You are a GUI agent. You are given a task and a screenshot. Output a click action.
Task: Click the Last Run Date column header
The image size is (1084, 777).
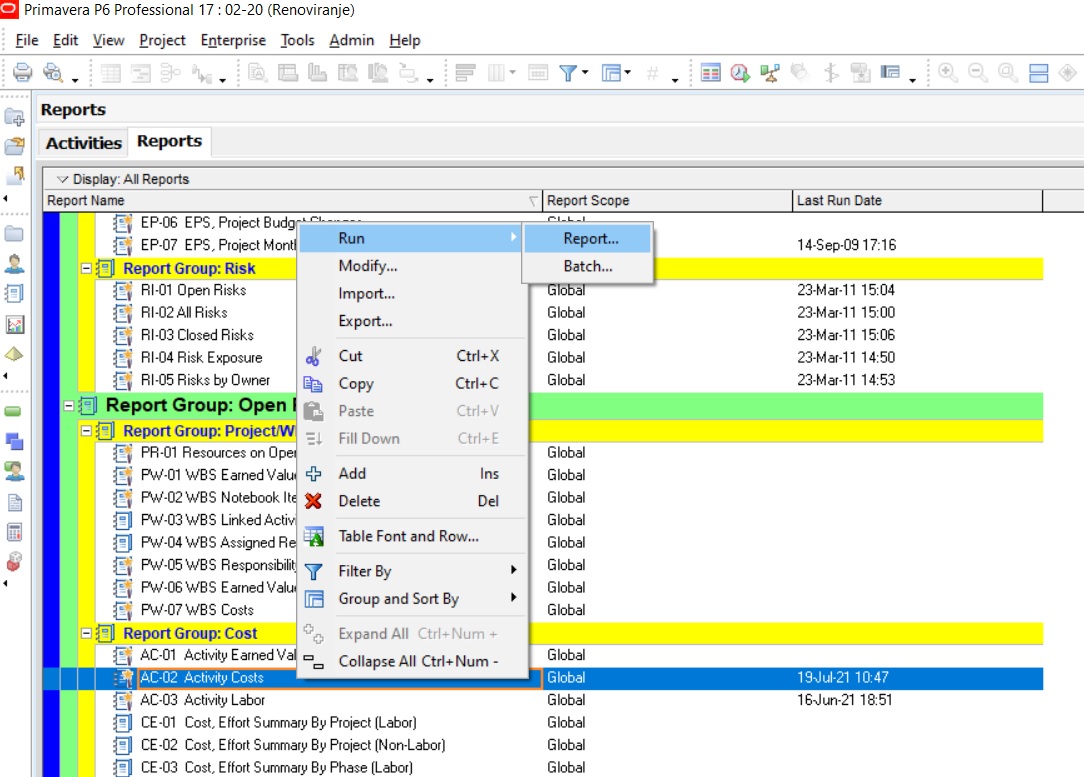pos(917,200)
